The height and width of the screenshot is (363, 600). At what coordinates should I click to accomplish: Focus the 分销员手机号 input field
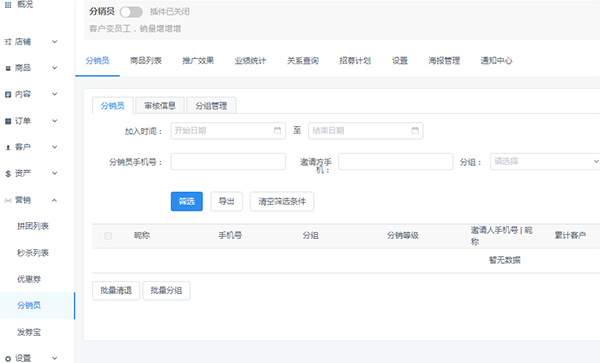coord(228,161)
